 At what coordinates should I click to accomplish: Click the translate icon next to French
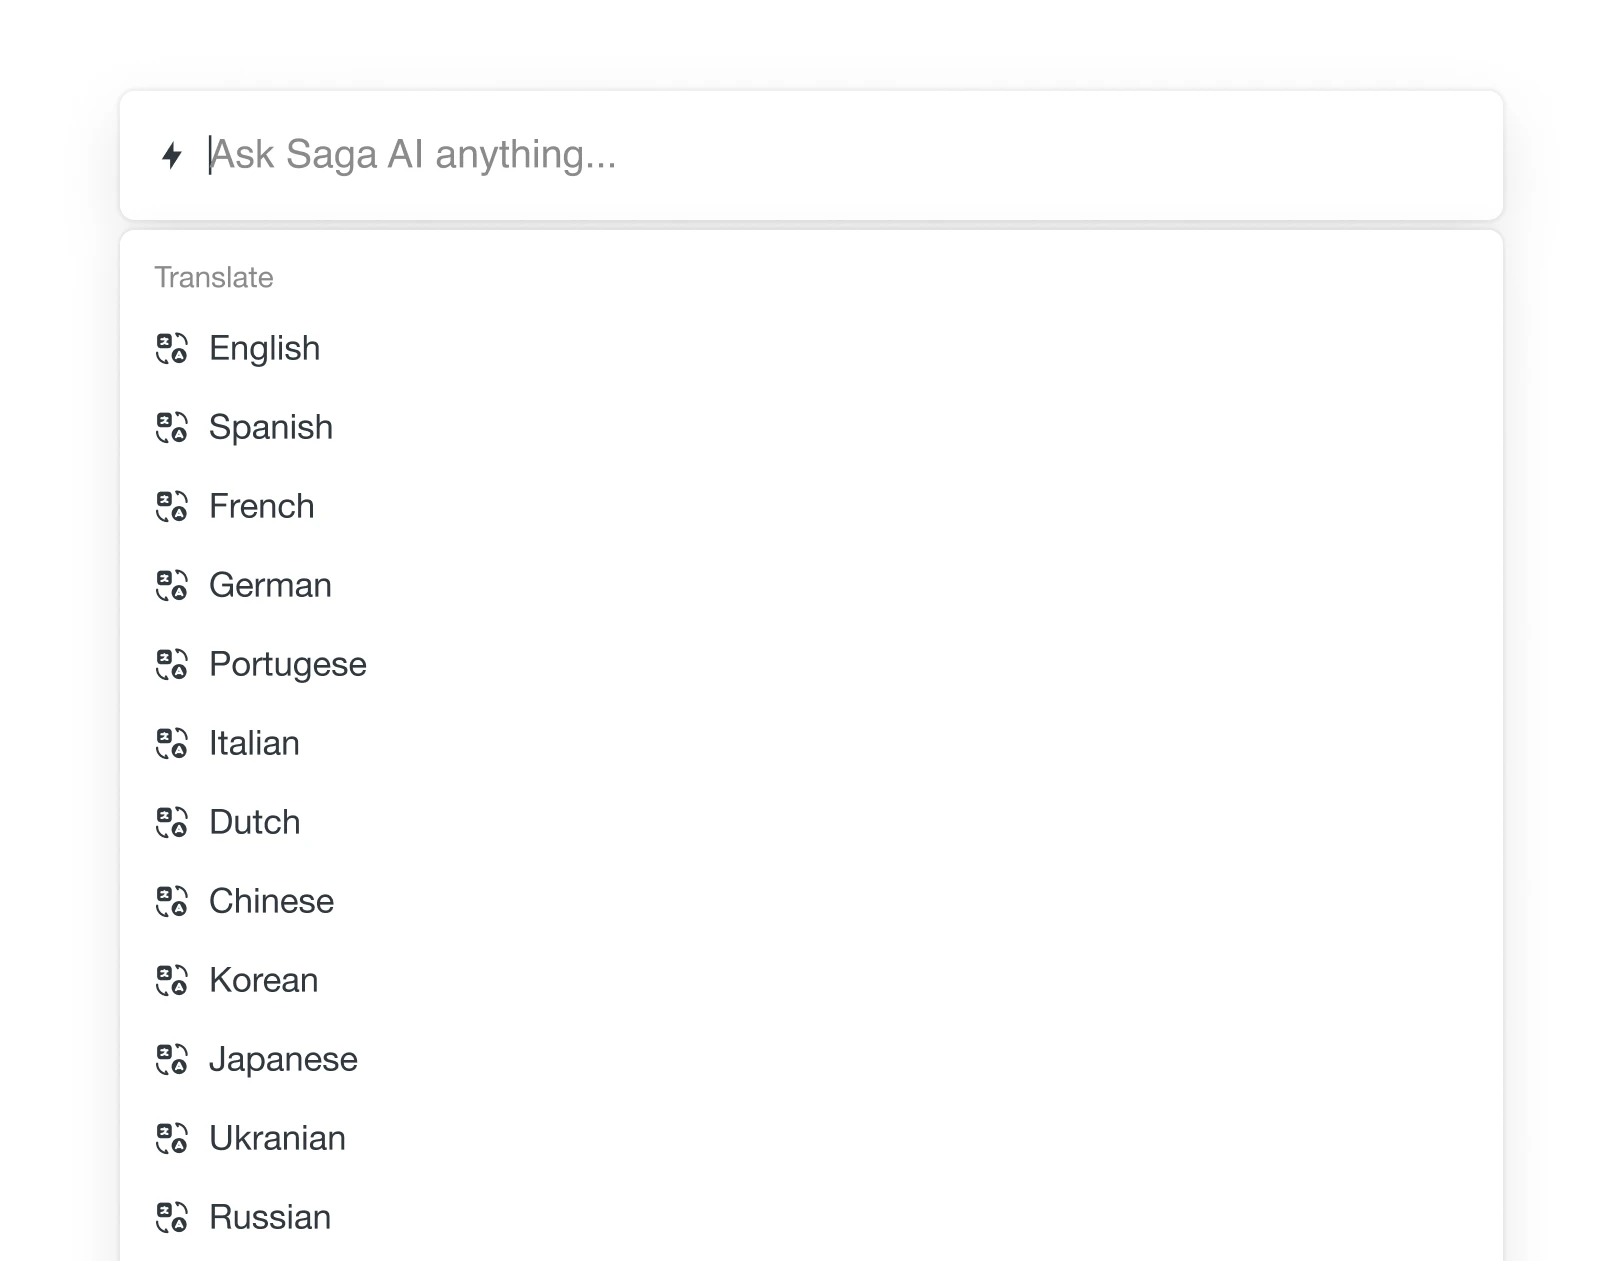[172, 507]
